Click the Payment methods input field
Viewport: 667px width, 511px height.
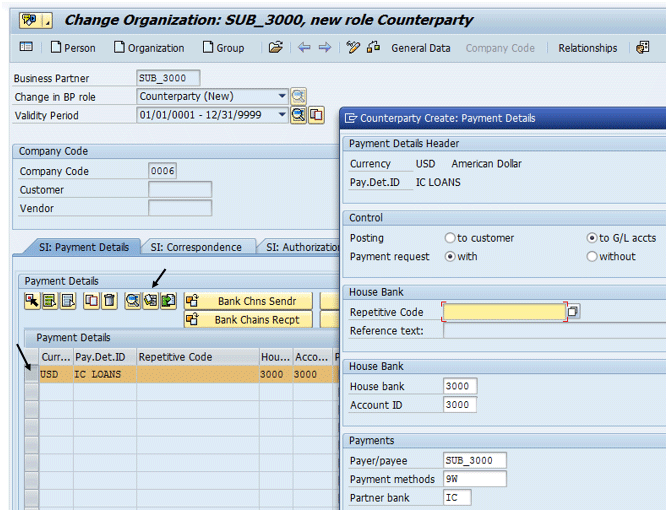click(x=474, y=479)
